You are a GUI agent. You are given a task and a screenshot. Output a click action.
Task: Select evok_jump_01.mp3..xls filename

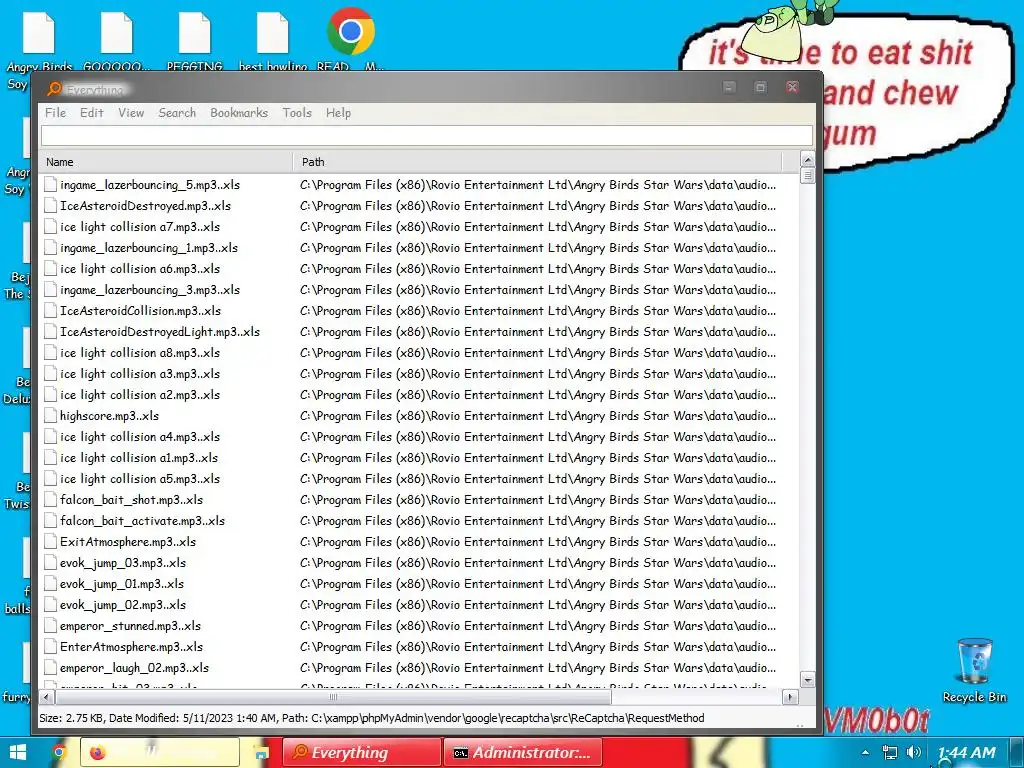(x=122, y=583)
